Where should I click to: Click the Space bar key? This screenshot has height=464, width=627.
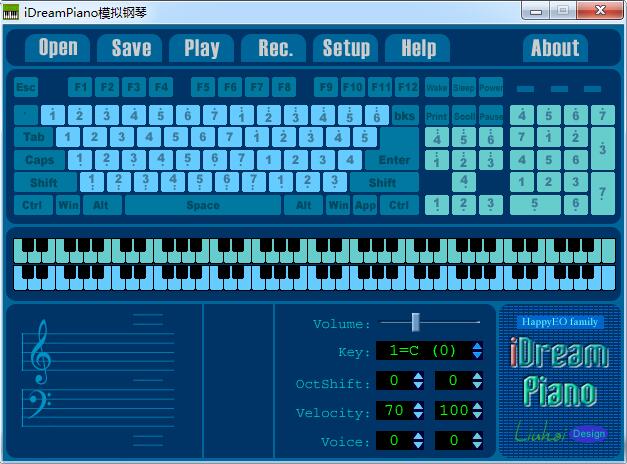point(203,205)
